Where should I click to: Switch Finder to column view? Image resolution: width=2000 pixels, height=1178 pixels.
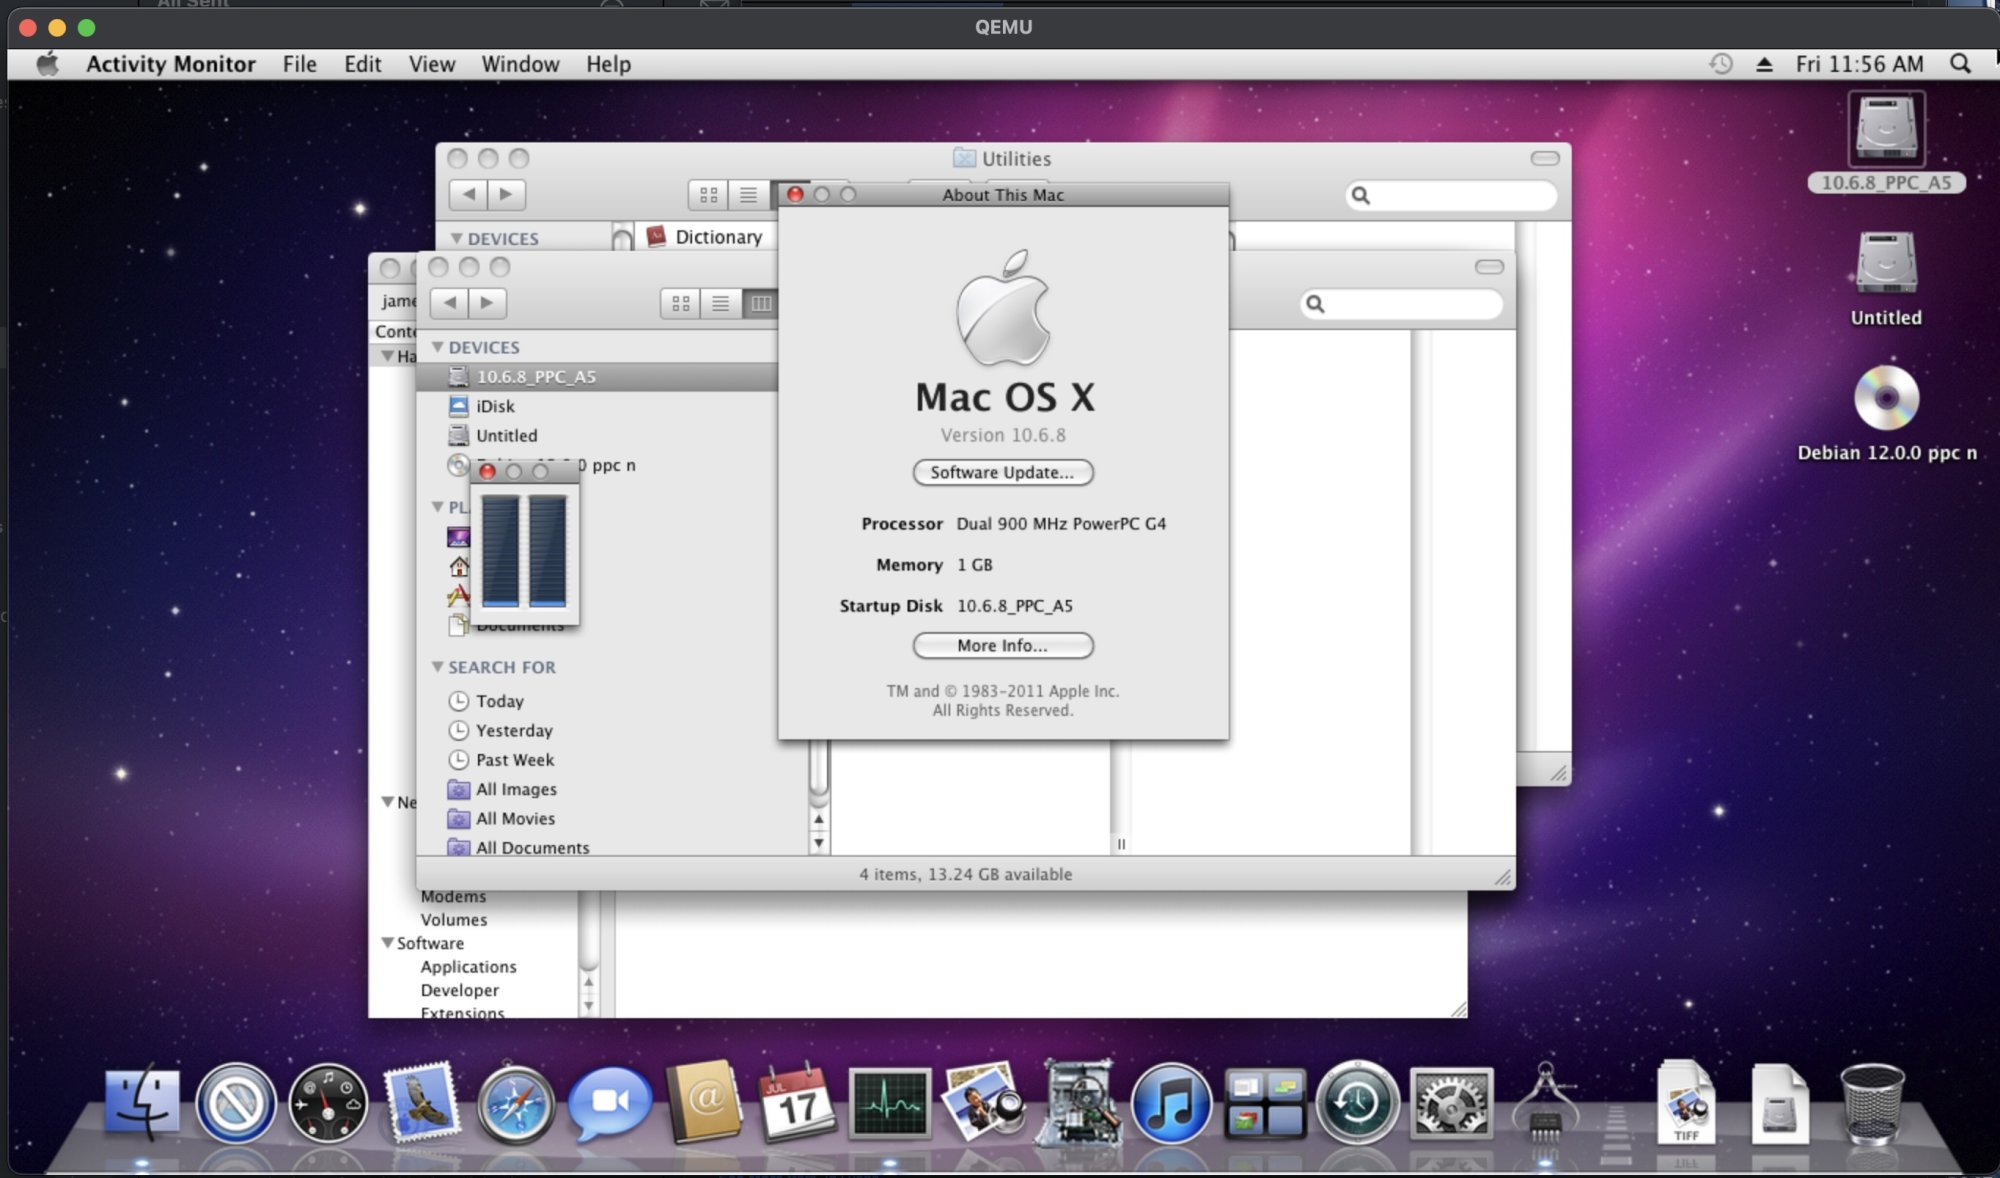point(761,303)
